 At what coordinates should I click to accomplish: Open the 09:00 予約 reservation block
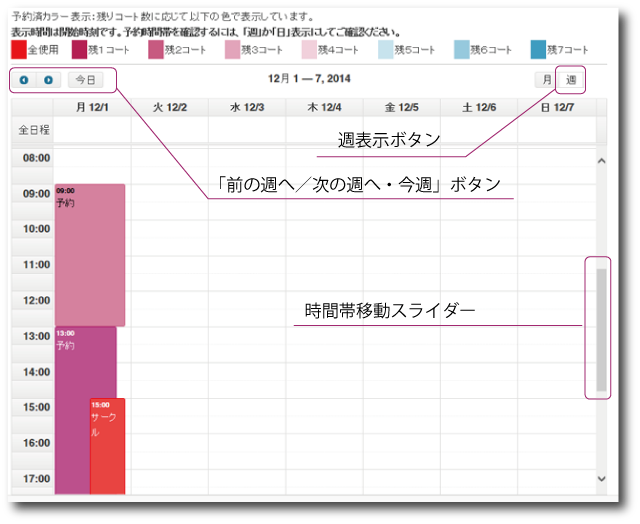(x=90, y=255)
